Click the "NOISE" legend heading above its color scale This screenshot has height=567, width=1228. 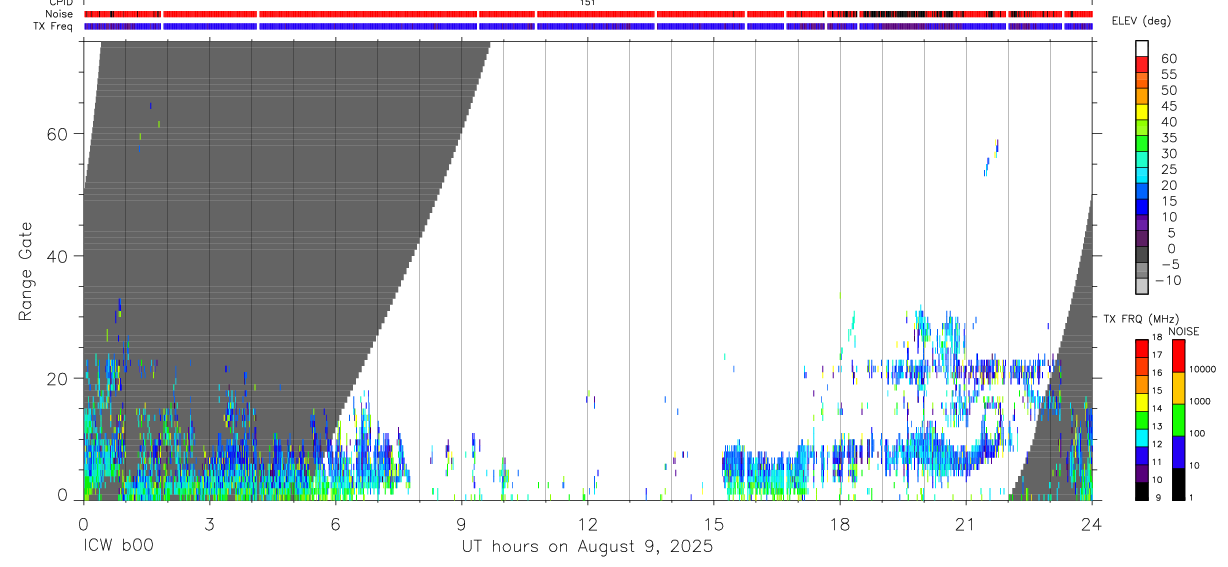pos(1183,331)
